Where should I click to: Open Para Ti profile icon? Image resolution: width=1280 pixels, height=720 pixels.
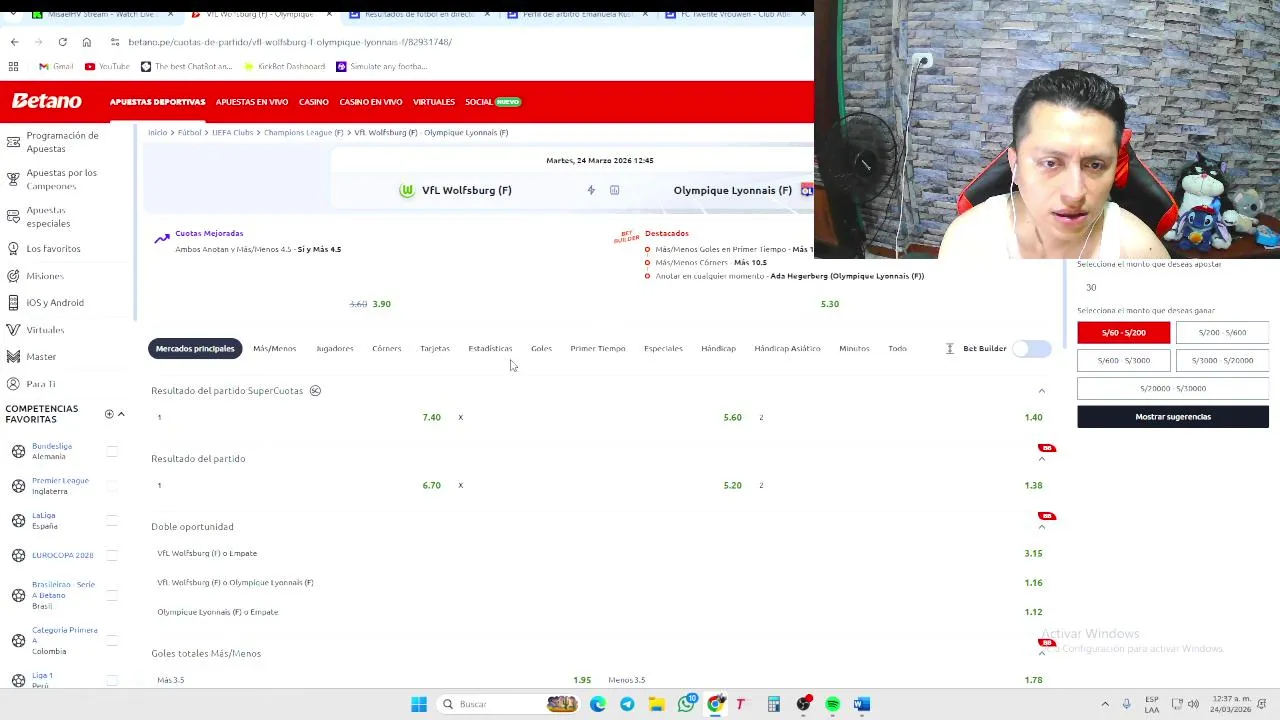pos(13,383)
